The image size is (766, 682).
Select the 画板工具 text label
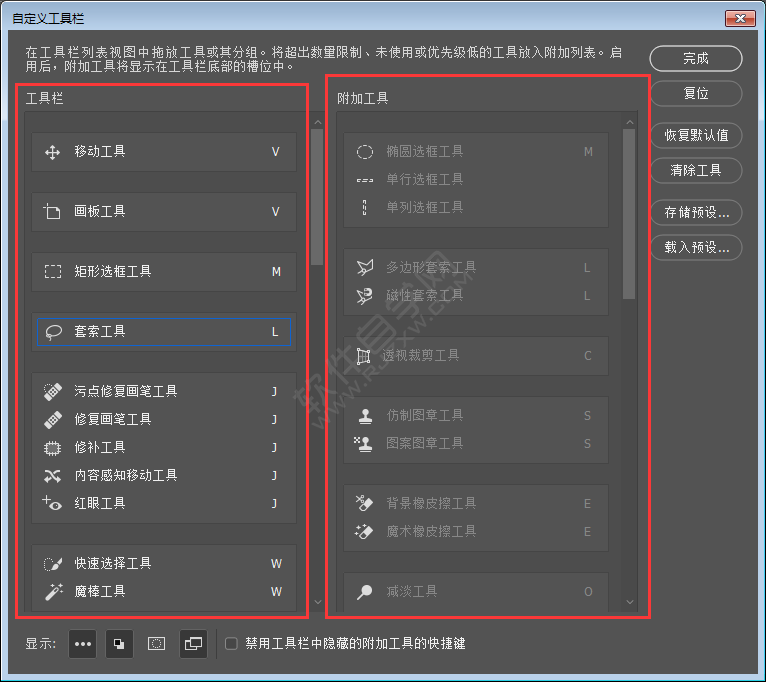tap(100, 212)
